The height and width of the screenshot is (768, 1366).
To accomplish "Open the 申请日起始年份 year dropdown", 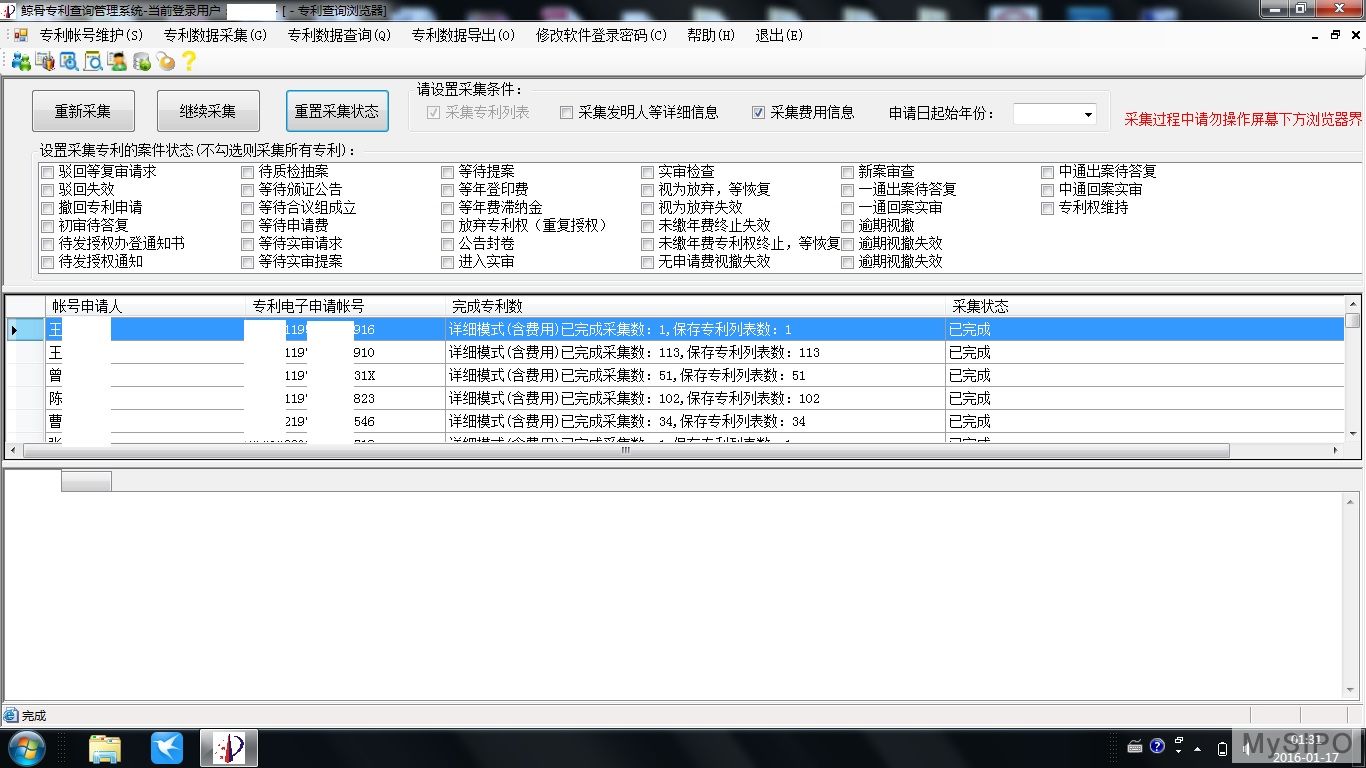I will (1088, 115).
